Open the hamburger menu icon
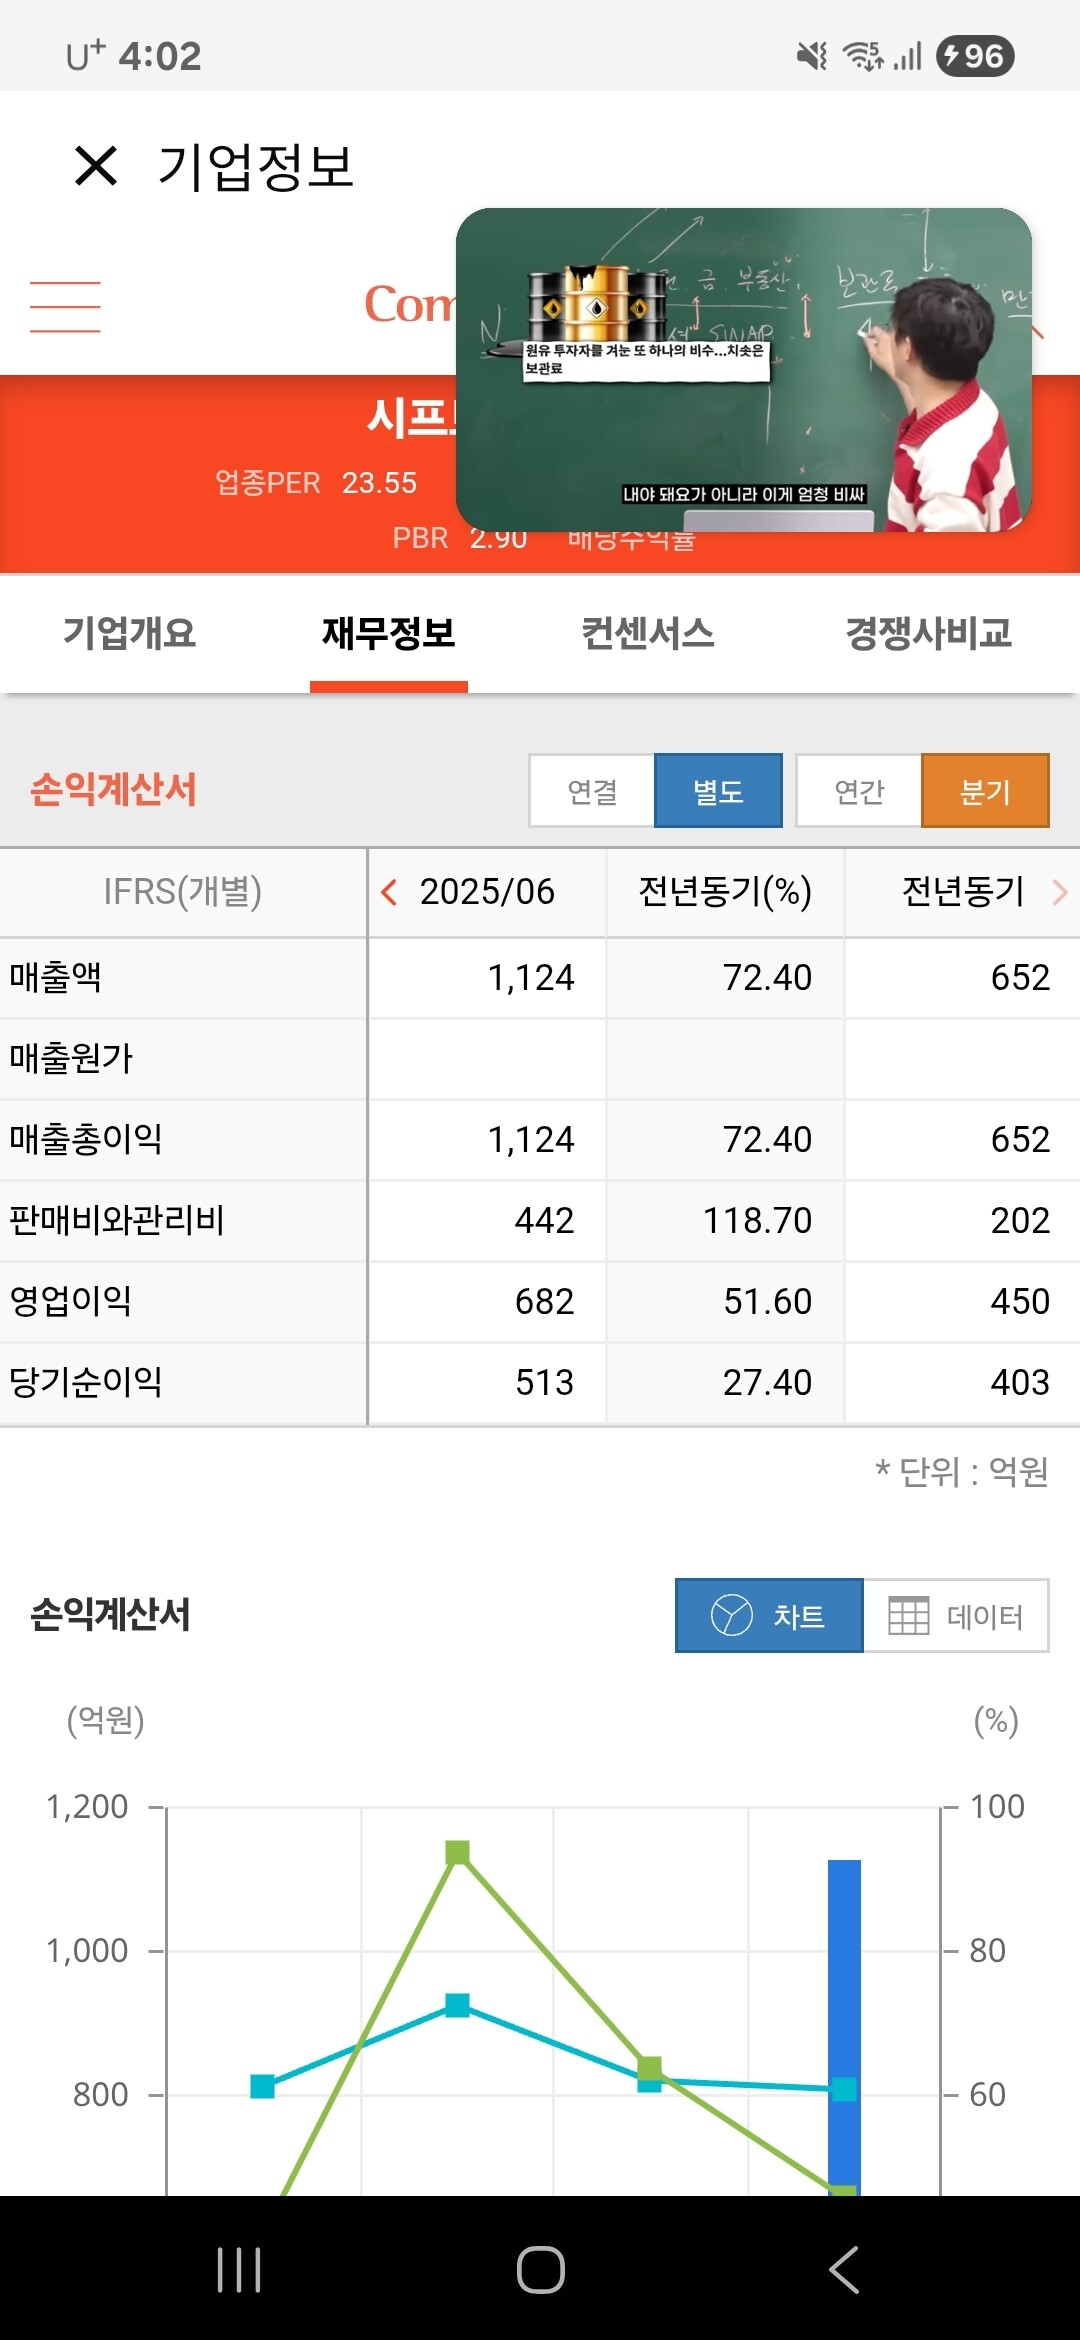This screenshot has width=1080, height=2340. click(65, 307)
